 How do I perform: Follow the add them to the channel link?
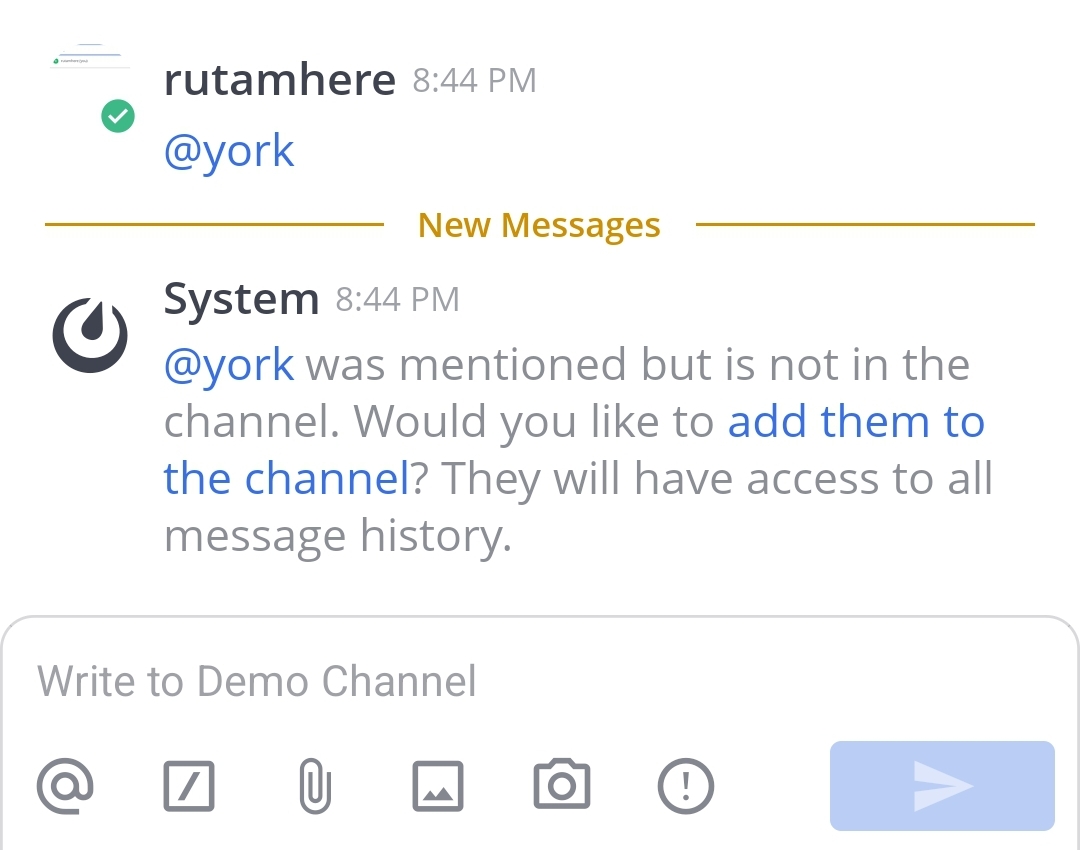857,421
